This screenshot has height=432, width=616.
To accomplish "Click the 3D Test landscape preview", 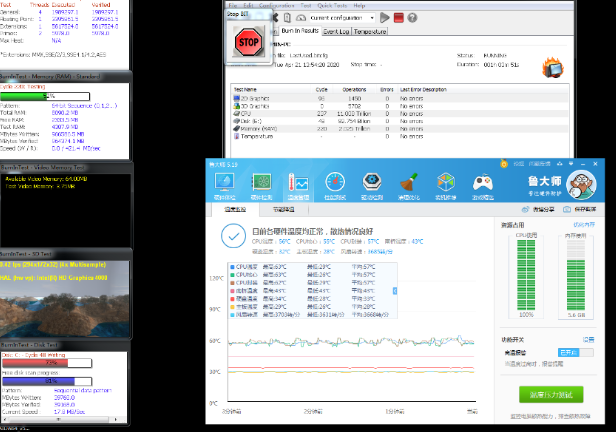I will pyautogui.click(x=65, y=299).
